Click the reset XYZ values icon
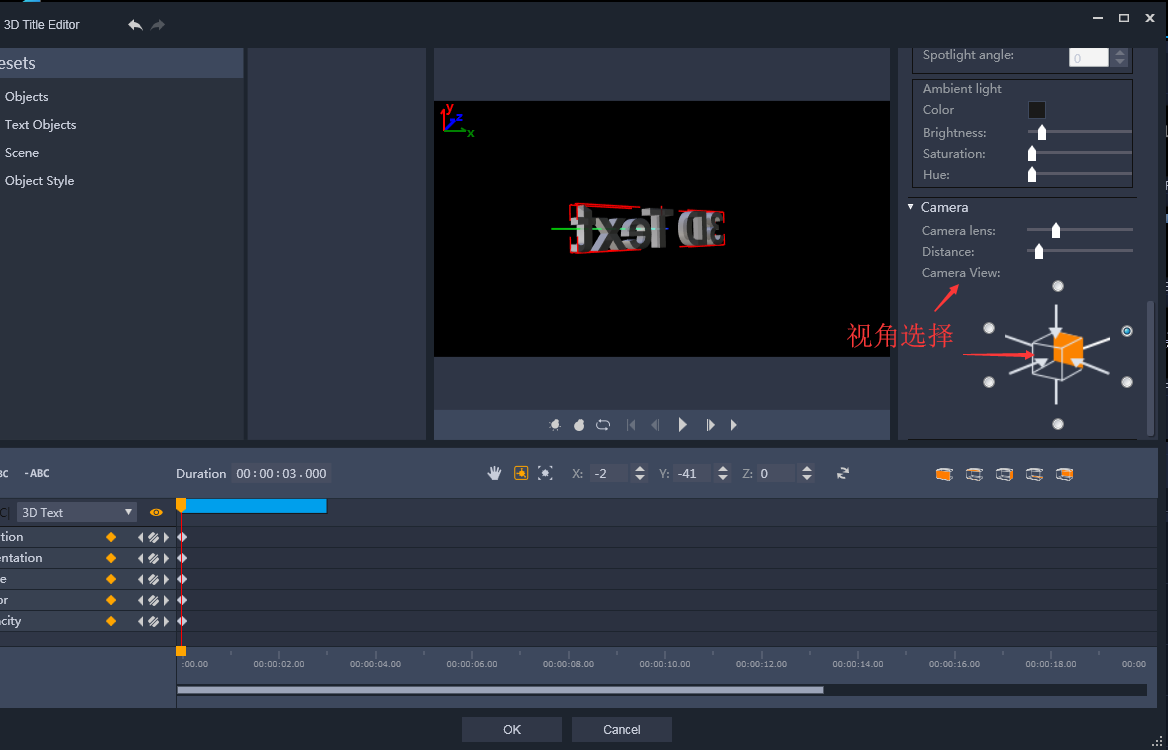Image resolution: width=1168 pixels, height=750 pixels. (843, 474)
